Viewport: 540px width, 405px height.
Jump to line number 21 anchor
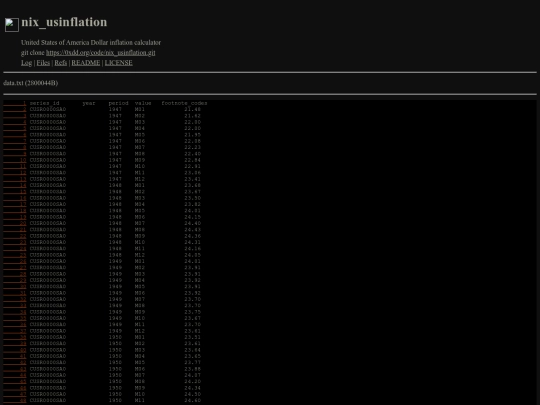[15, 230]
